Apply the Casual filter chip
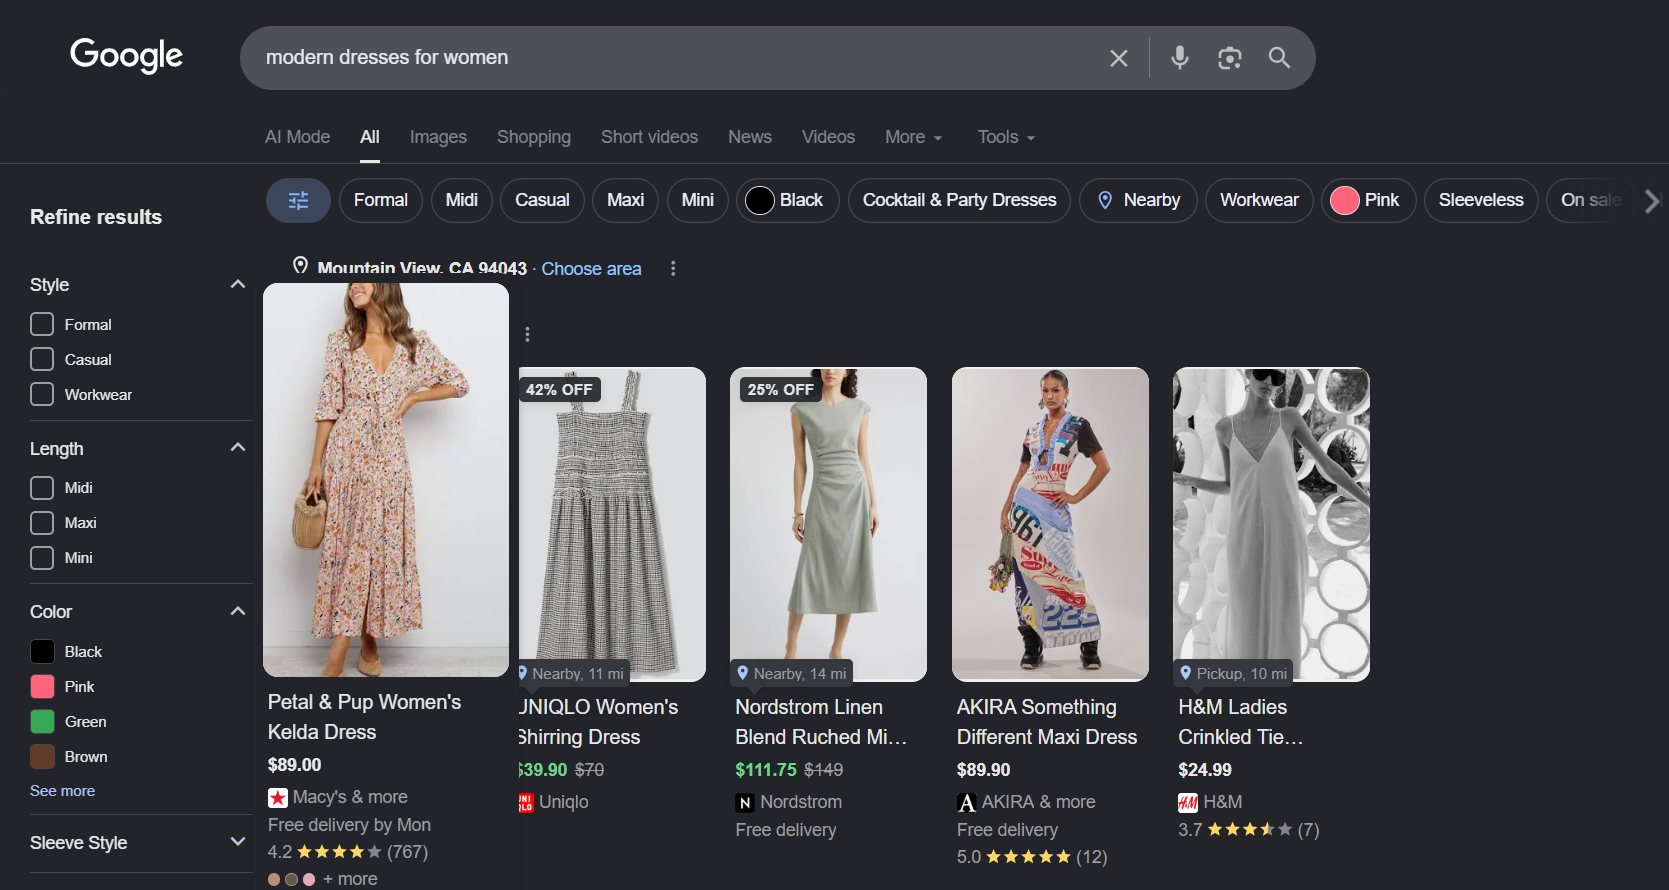Screen dimensions: 1669x890 [x=542, y=200]
